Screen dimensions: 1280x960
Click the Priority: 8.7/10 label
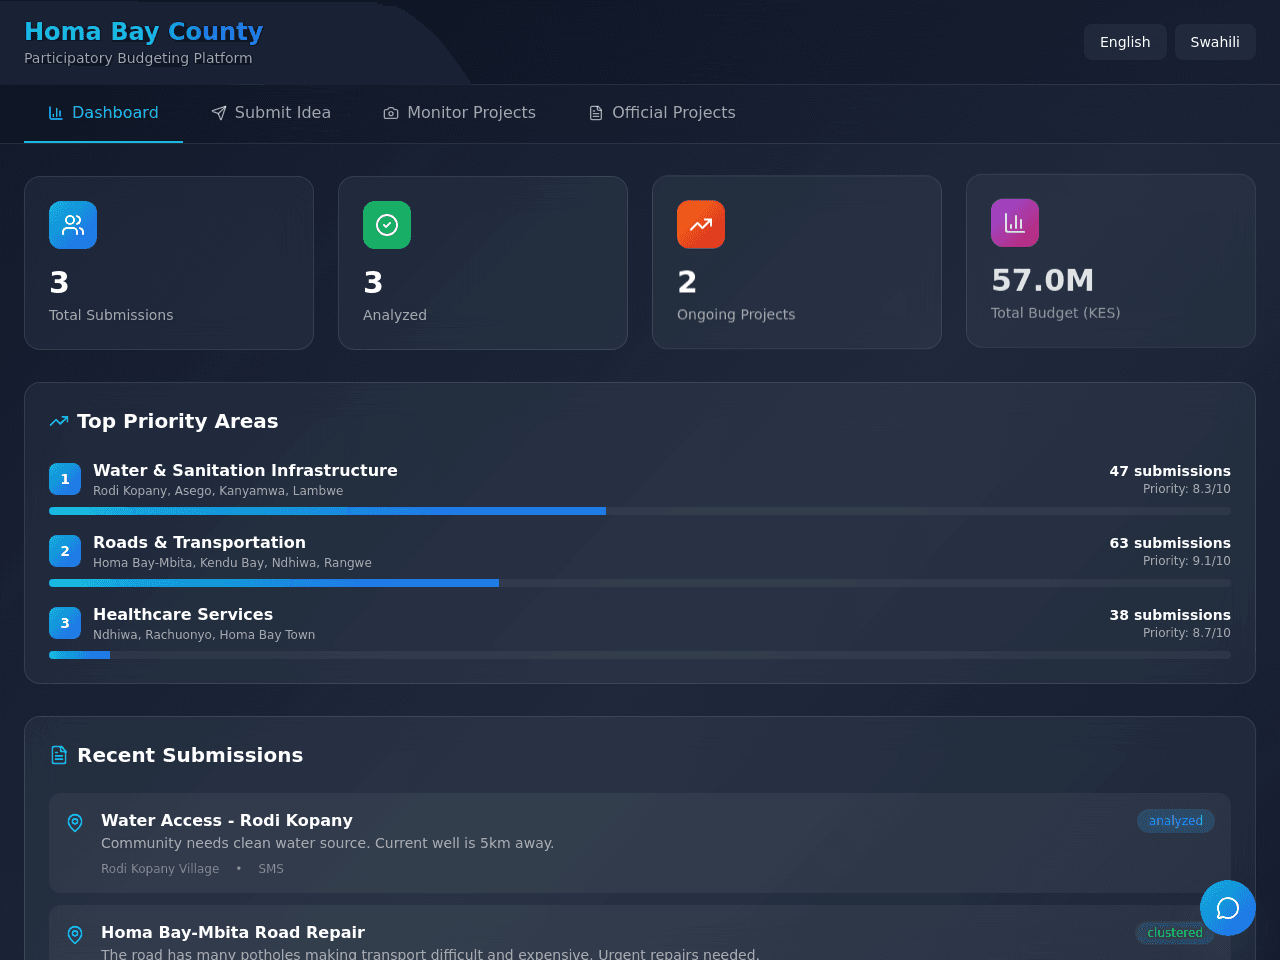click(1187, 633)
